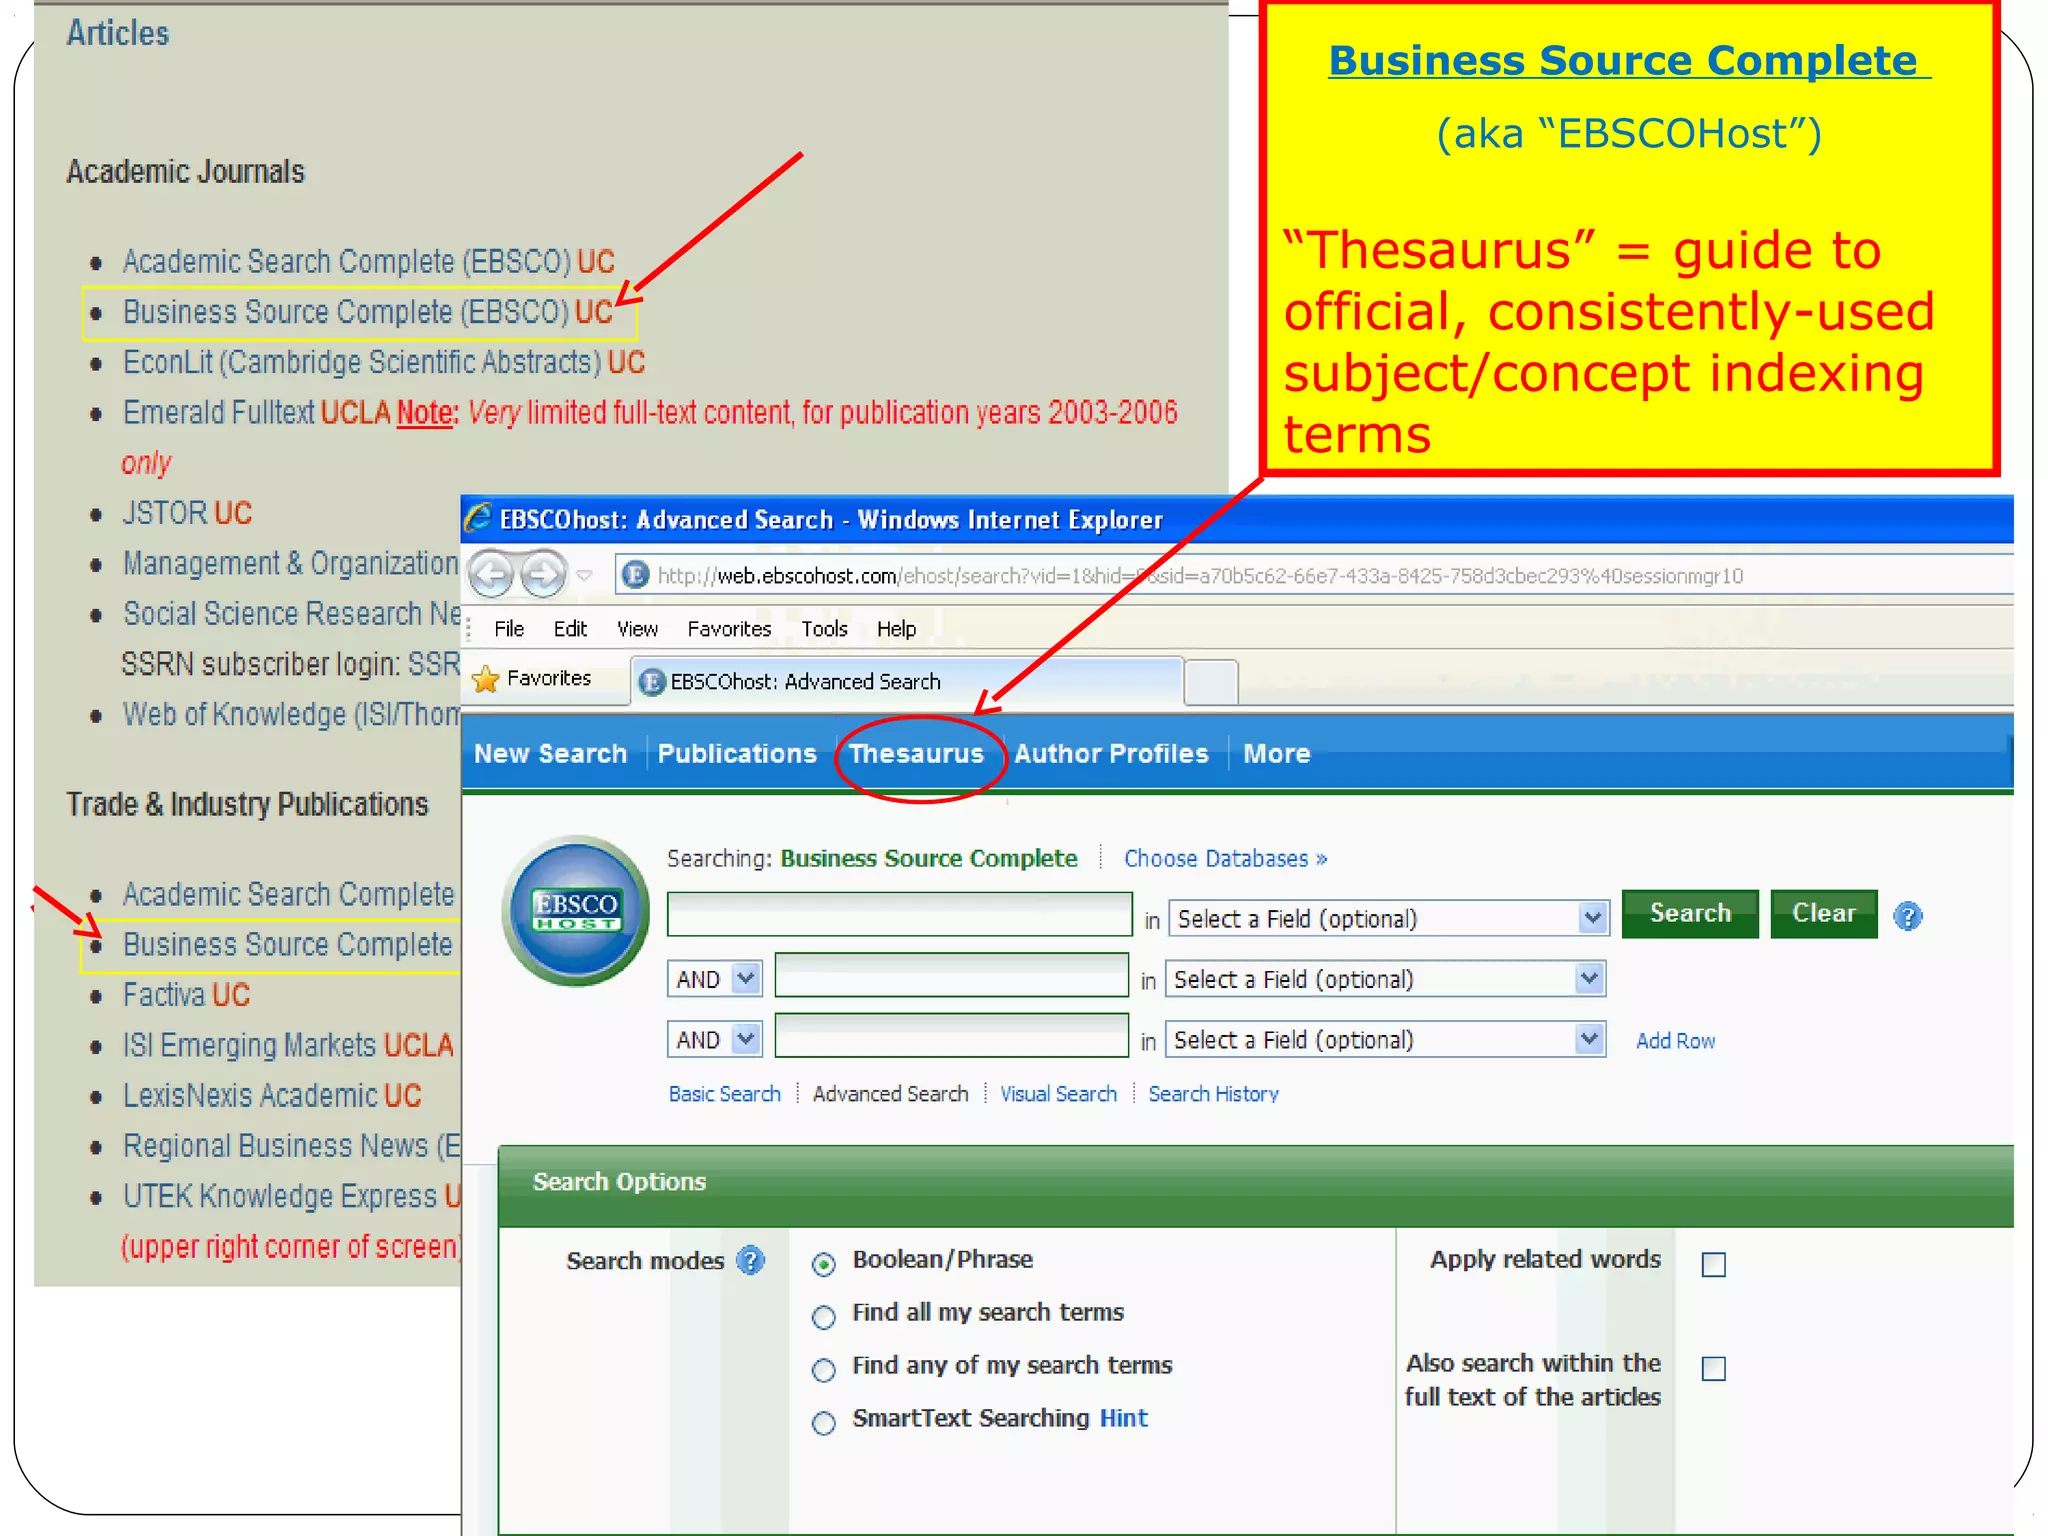Open UTEK Knowledge Express link
The height and width of the screenshot is (1536, 2048).
tap(280, 1196)
